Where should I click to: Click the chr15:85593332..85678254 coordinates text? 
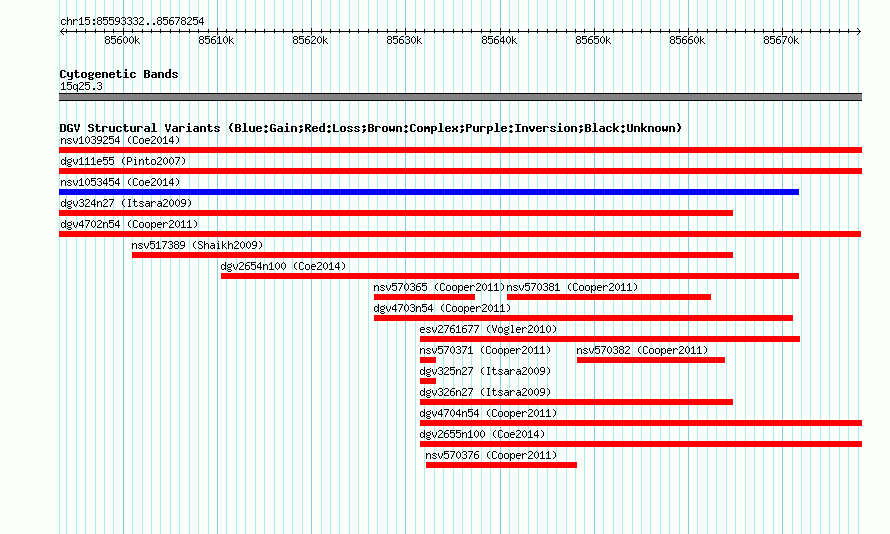(132, 22)
